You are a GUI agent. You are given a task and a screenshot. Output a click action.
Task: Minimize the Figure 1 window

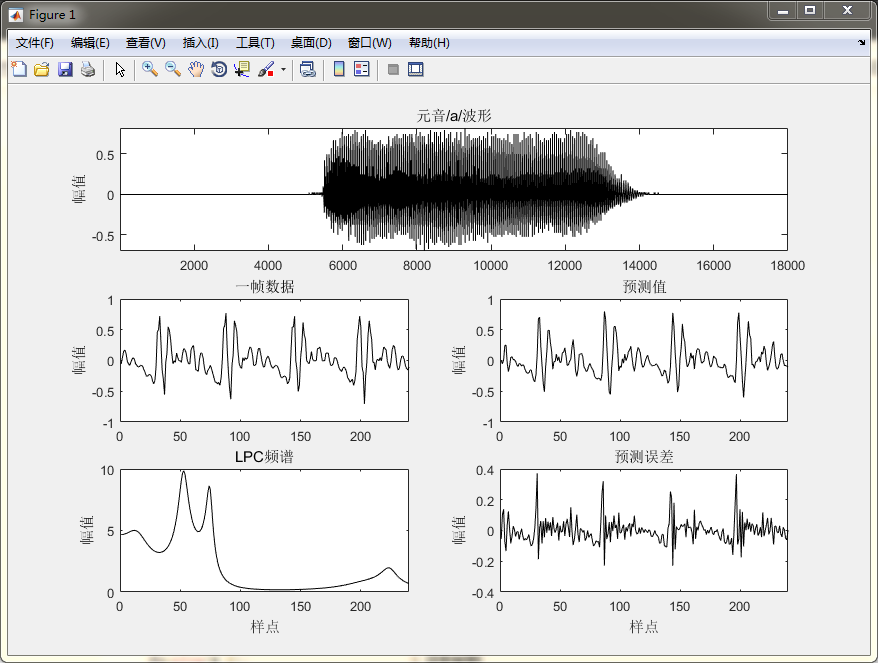(x=783, y=11)
